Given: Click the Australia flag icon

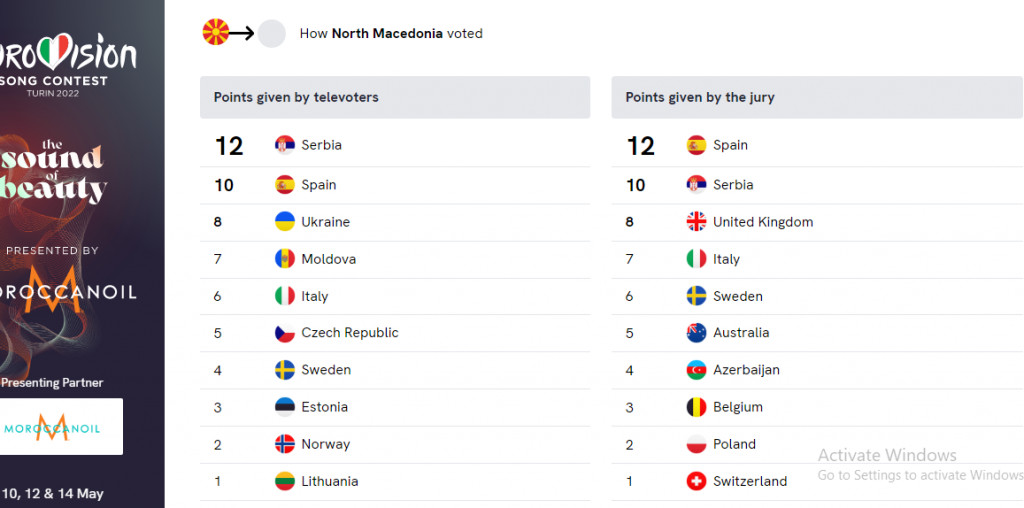Looking at the screenshot, I should 696,333.
